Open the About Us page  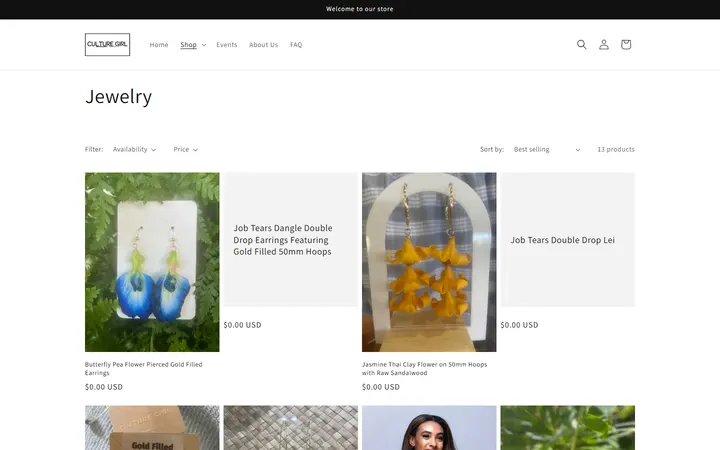tap(264, 45)
